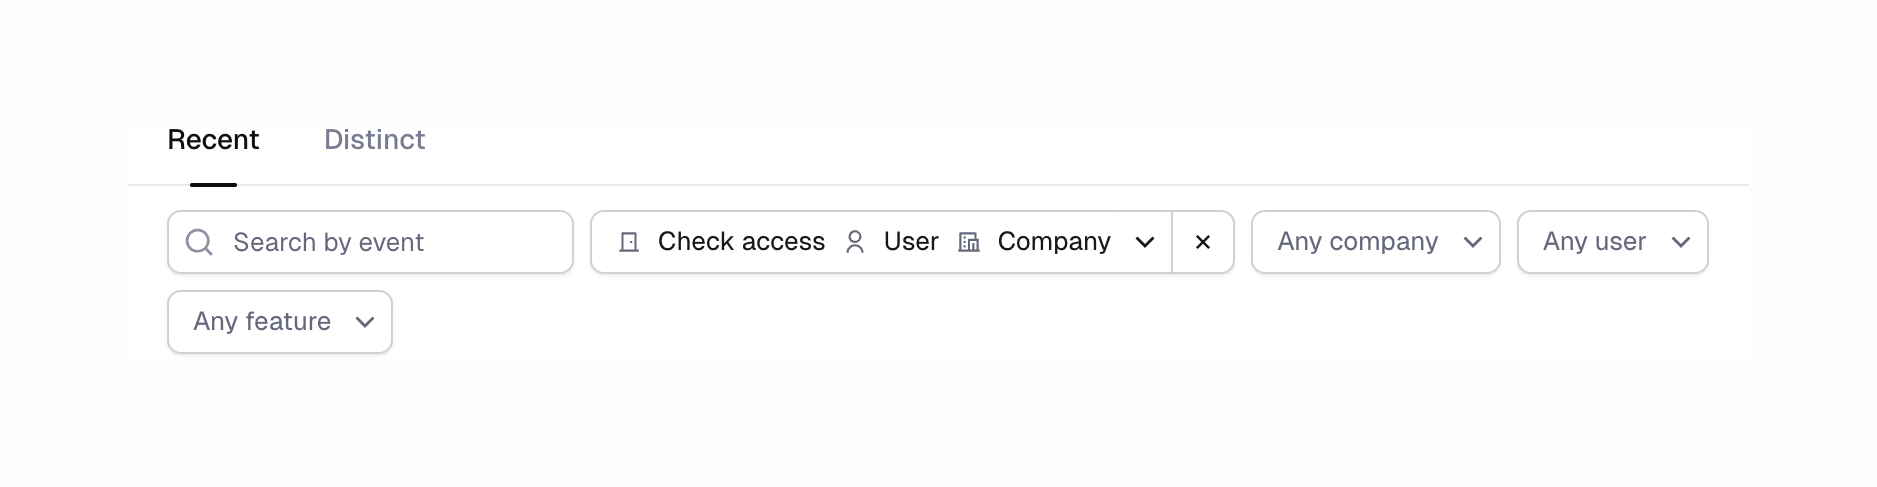This screenshot has height=487, width=1877.
Task: Click the Company building icon
Action: (x=969, y=242)
